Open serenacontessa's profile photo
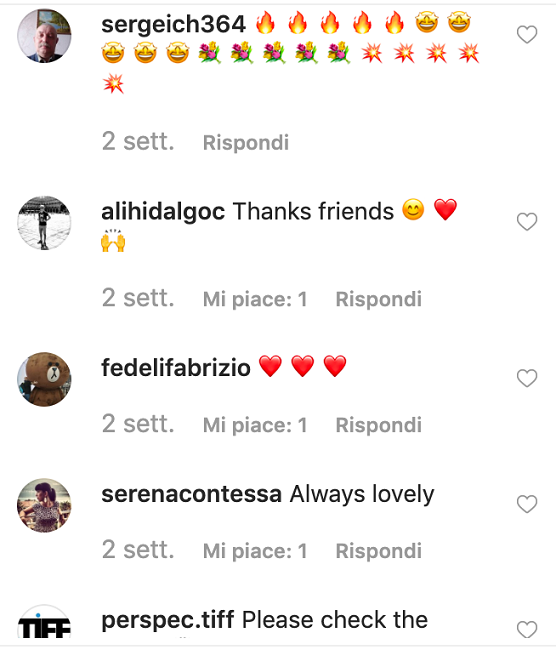Image resolution: width=556 pixels, height=650 pixels. (x=44, y=505)
